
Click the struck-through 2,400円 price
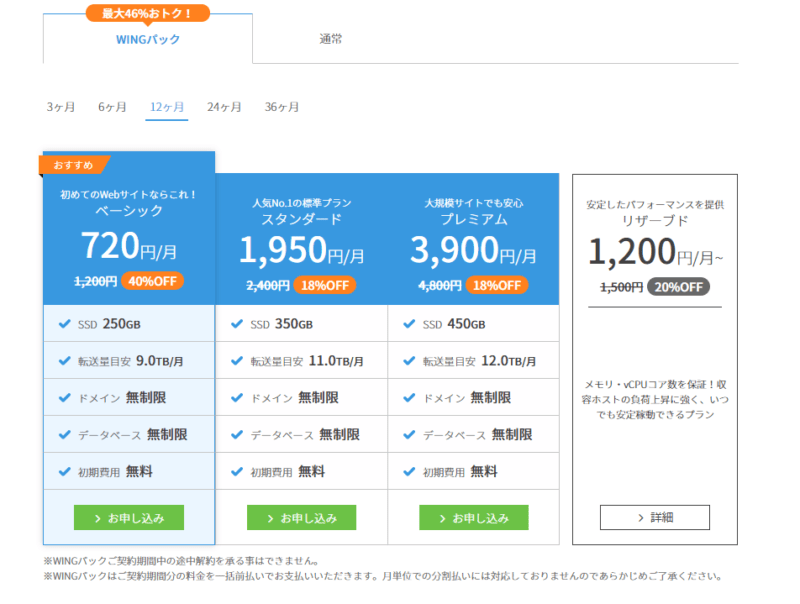pyautogui.click(x=268, y=286)
